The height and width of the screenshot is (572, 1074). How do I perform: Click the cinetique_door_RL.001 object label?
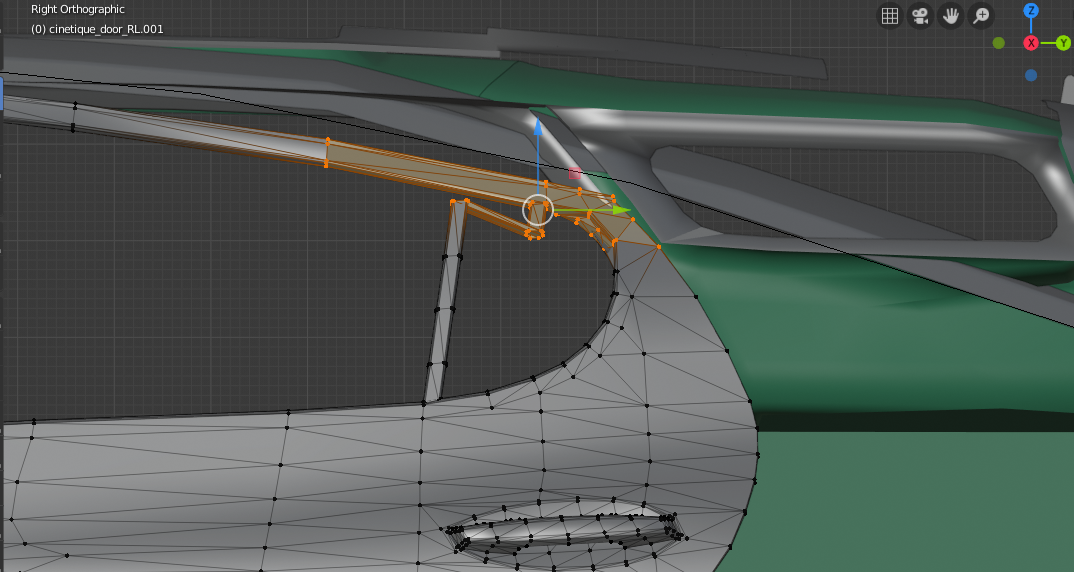(105, 29)
